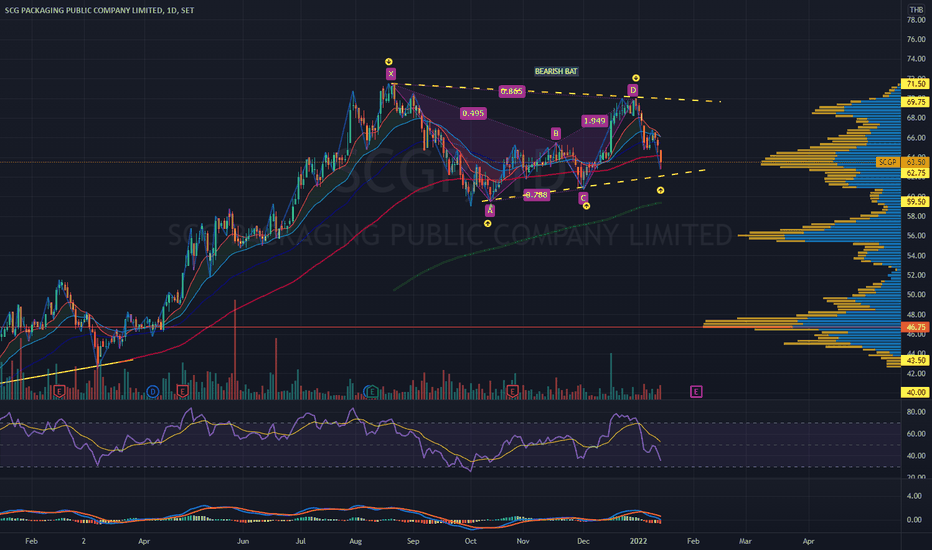The image size is (932, 550).
Task: Click the blue dividend D marker
Action: point(153,391)
